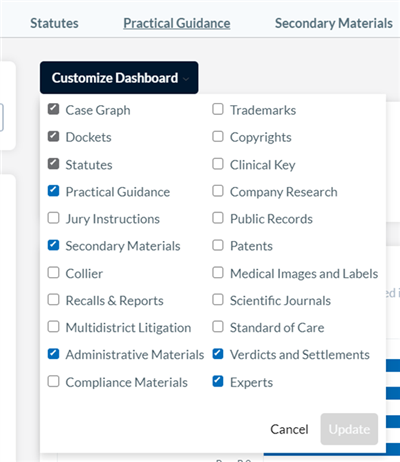Tick the Recalls & Reports checkbox

pos(53,300)
